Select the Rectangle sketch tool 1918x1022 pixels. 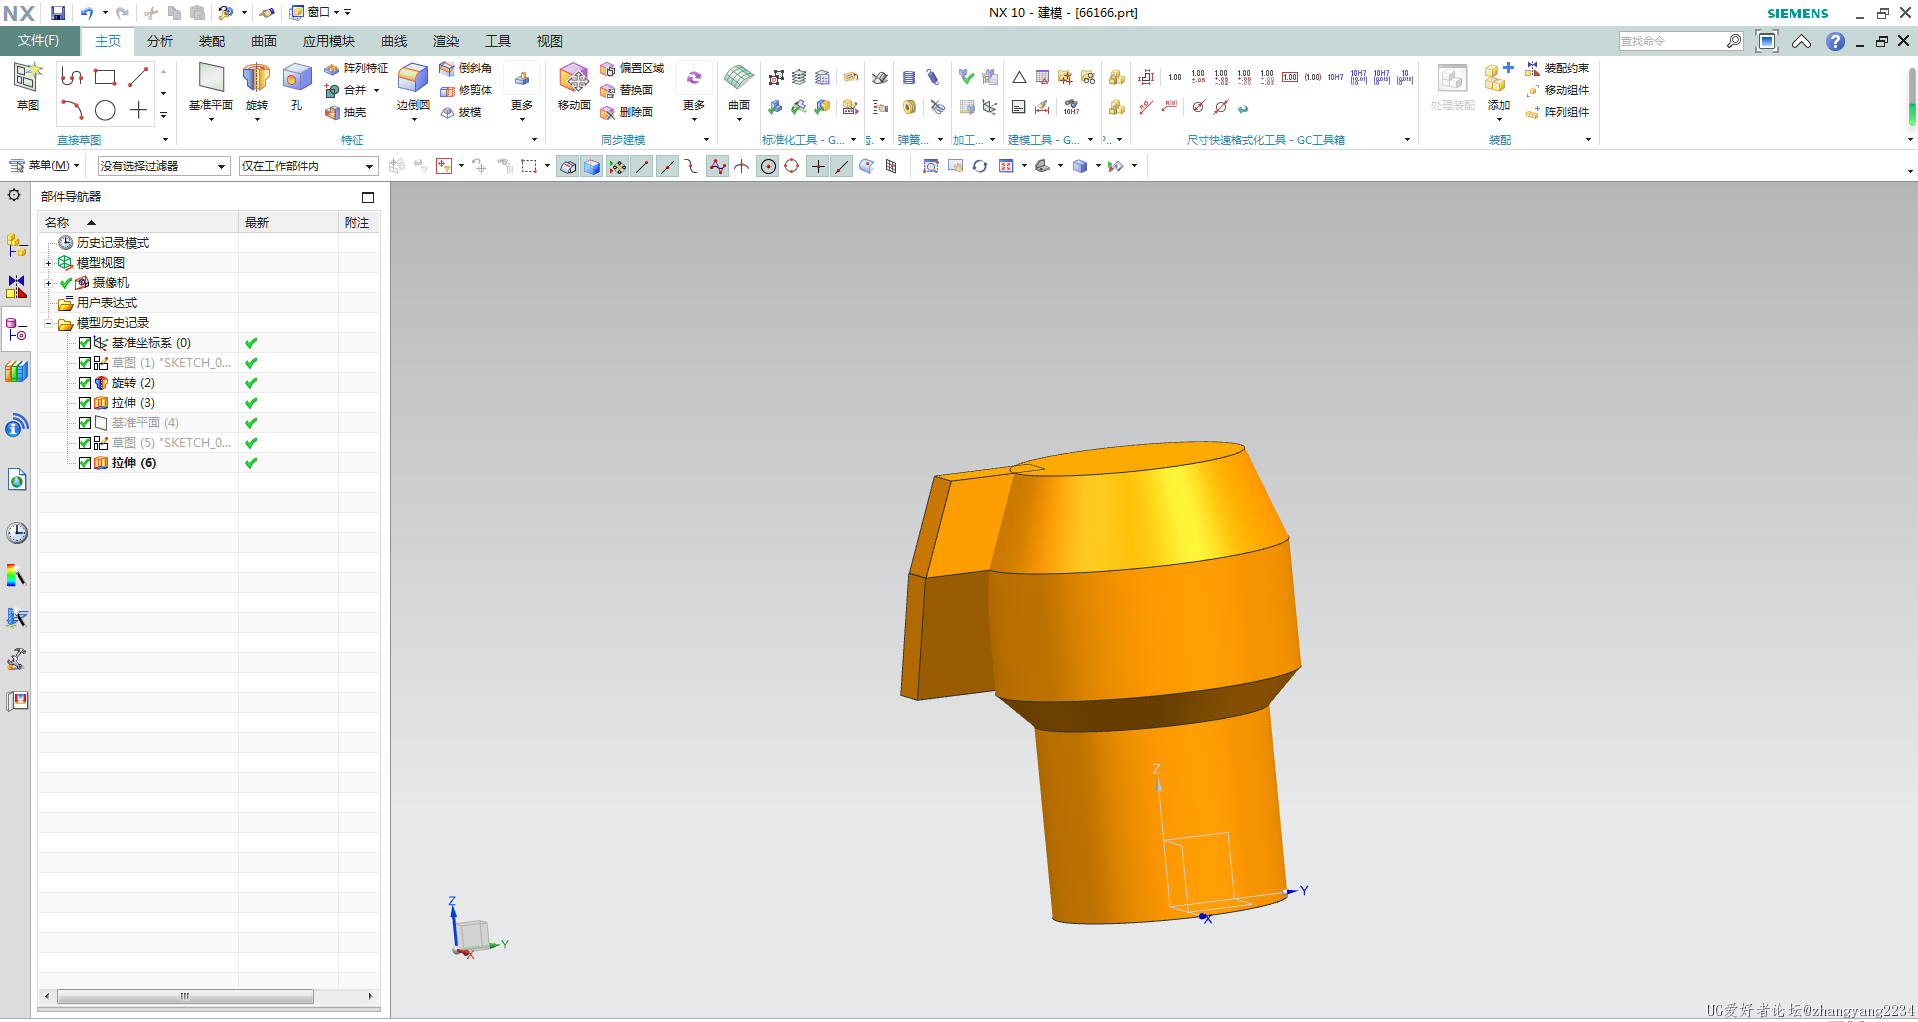(105, 77)
